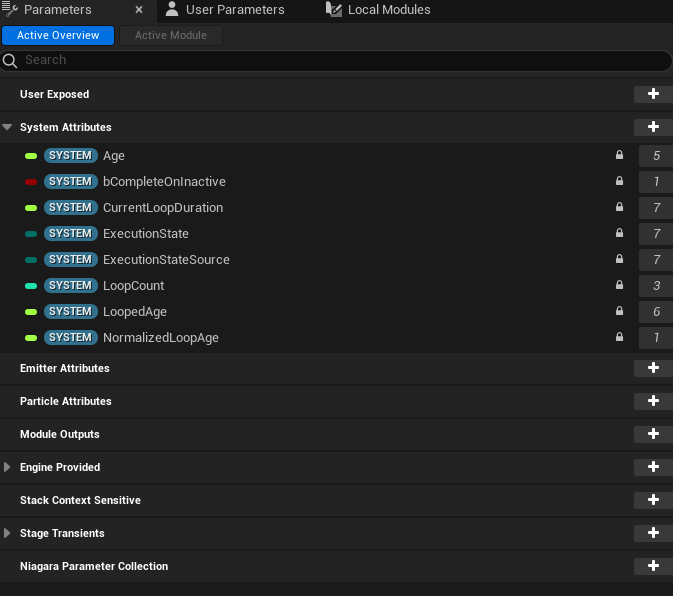
Task: Click the lock icon on ExecutionState row
Action: 619,233
